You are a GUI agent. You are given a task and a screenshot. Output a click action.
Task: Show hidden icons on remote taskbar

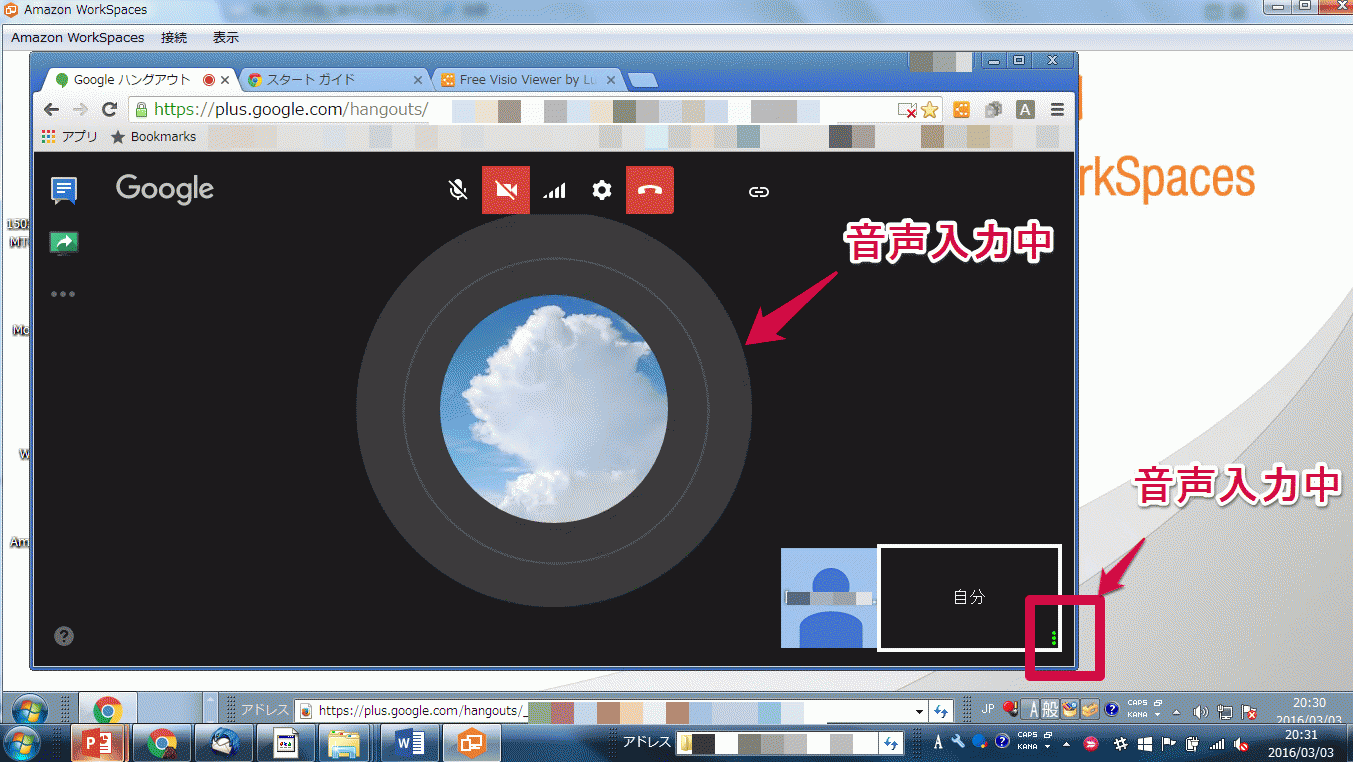point(1177,712)
